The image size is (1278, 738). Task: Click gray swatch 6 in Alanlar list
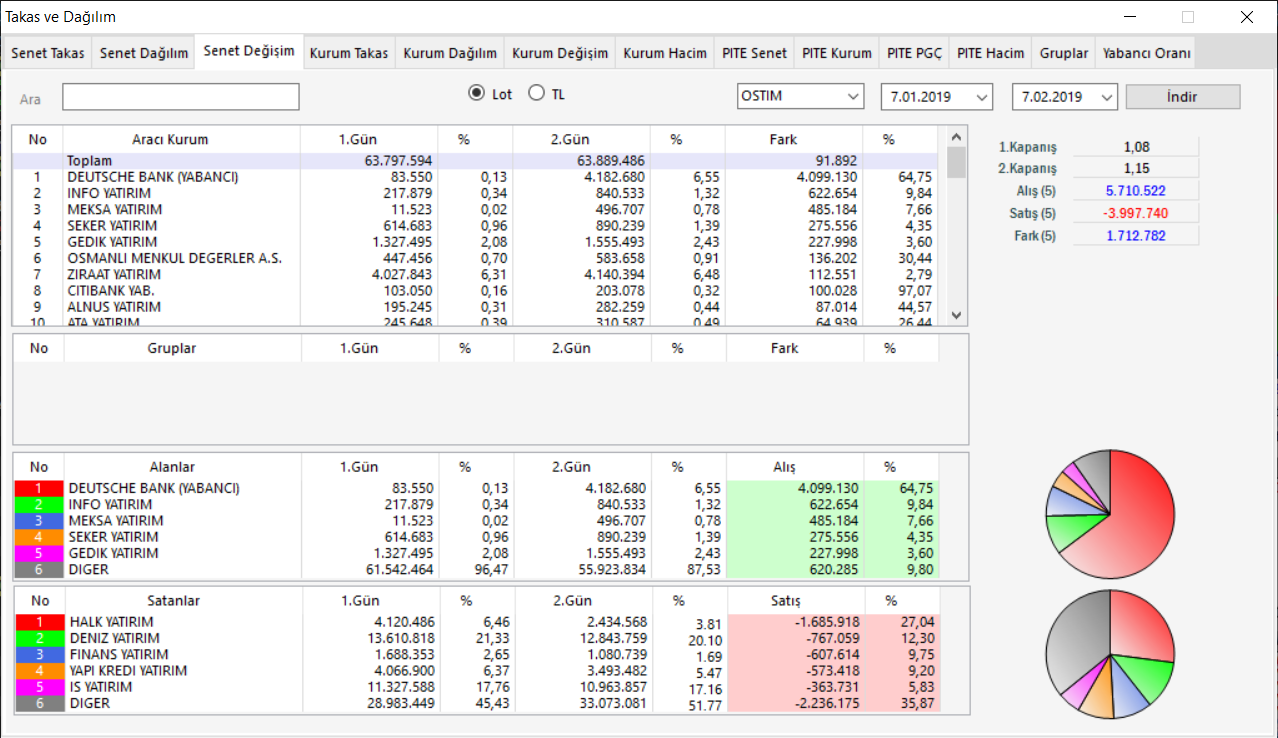click(38, 570)
